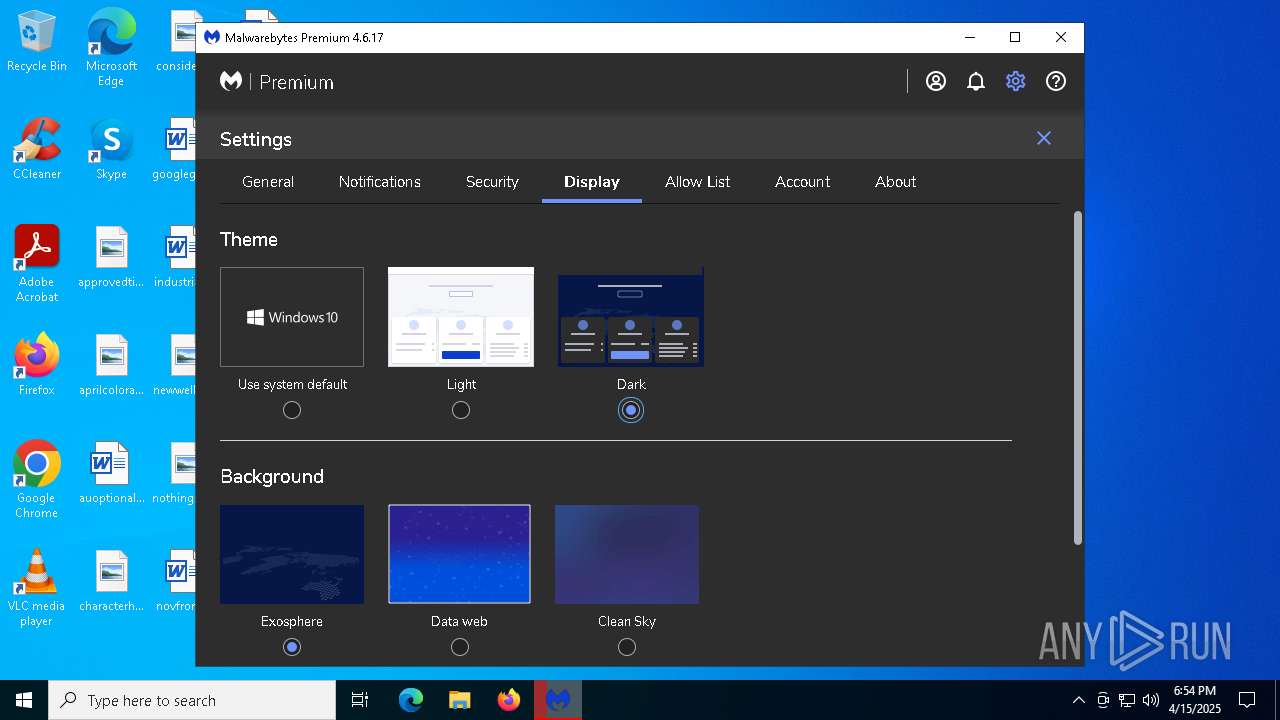Viewport: 1280px width, 720px height.
Task: Select the approvedti... image file on desktop
Action: 111,258
